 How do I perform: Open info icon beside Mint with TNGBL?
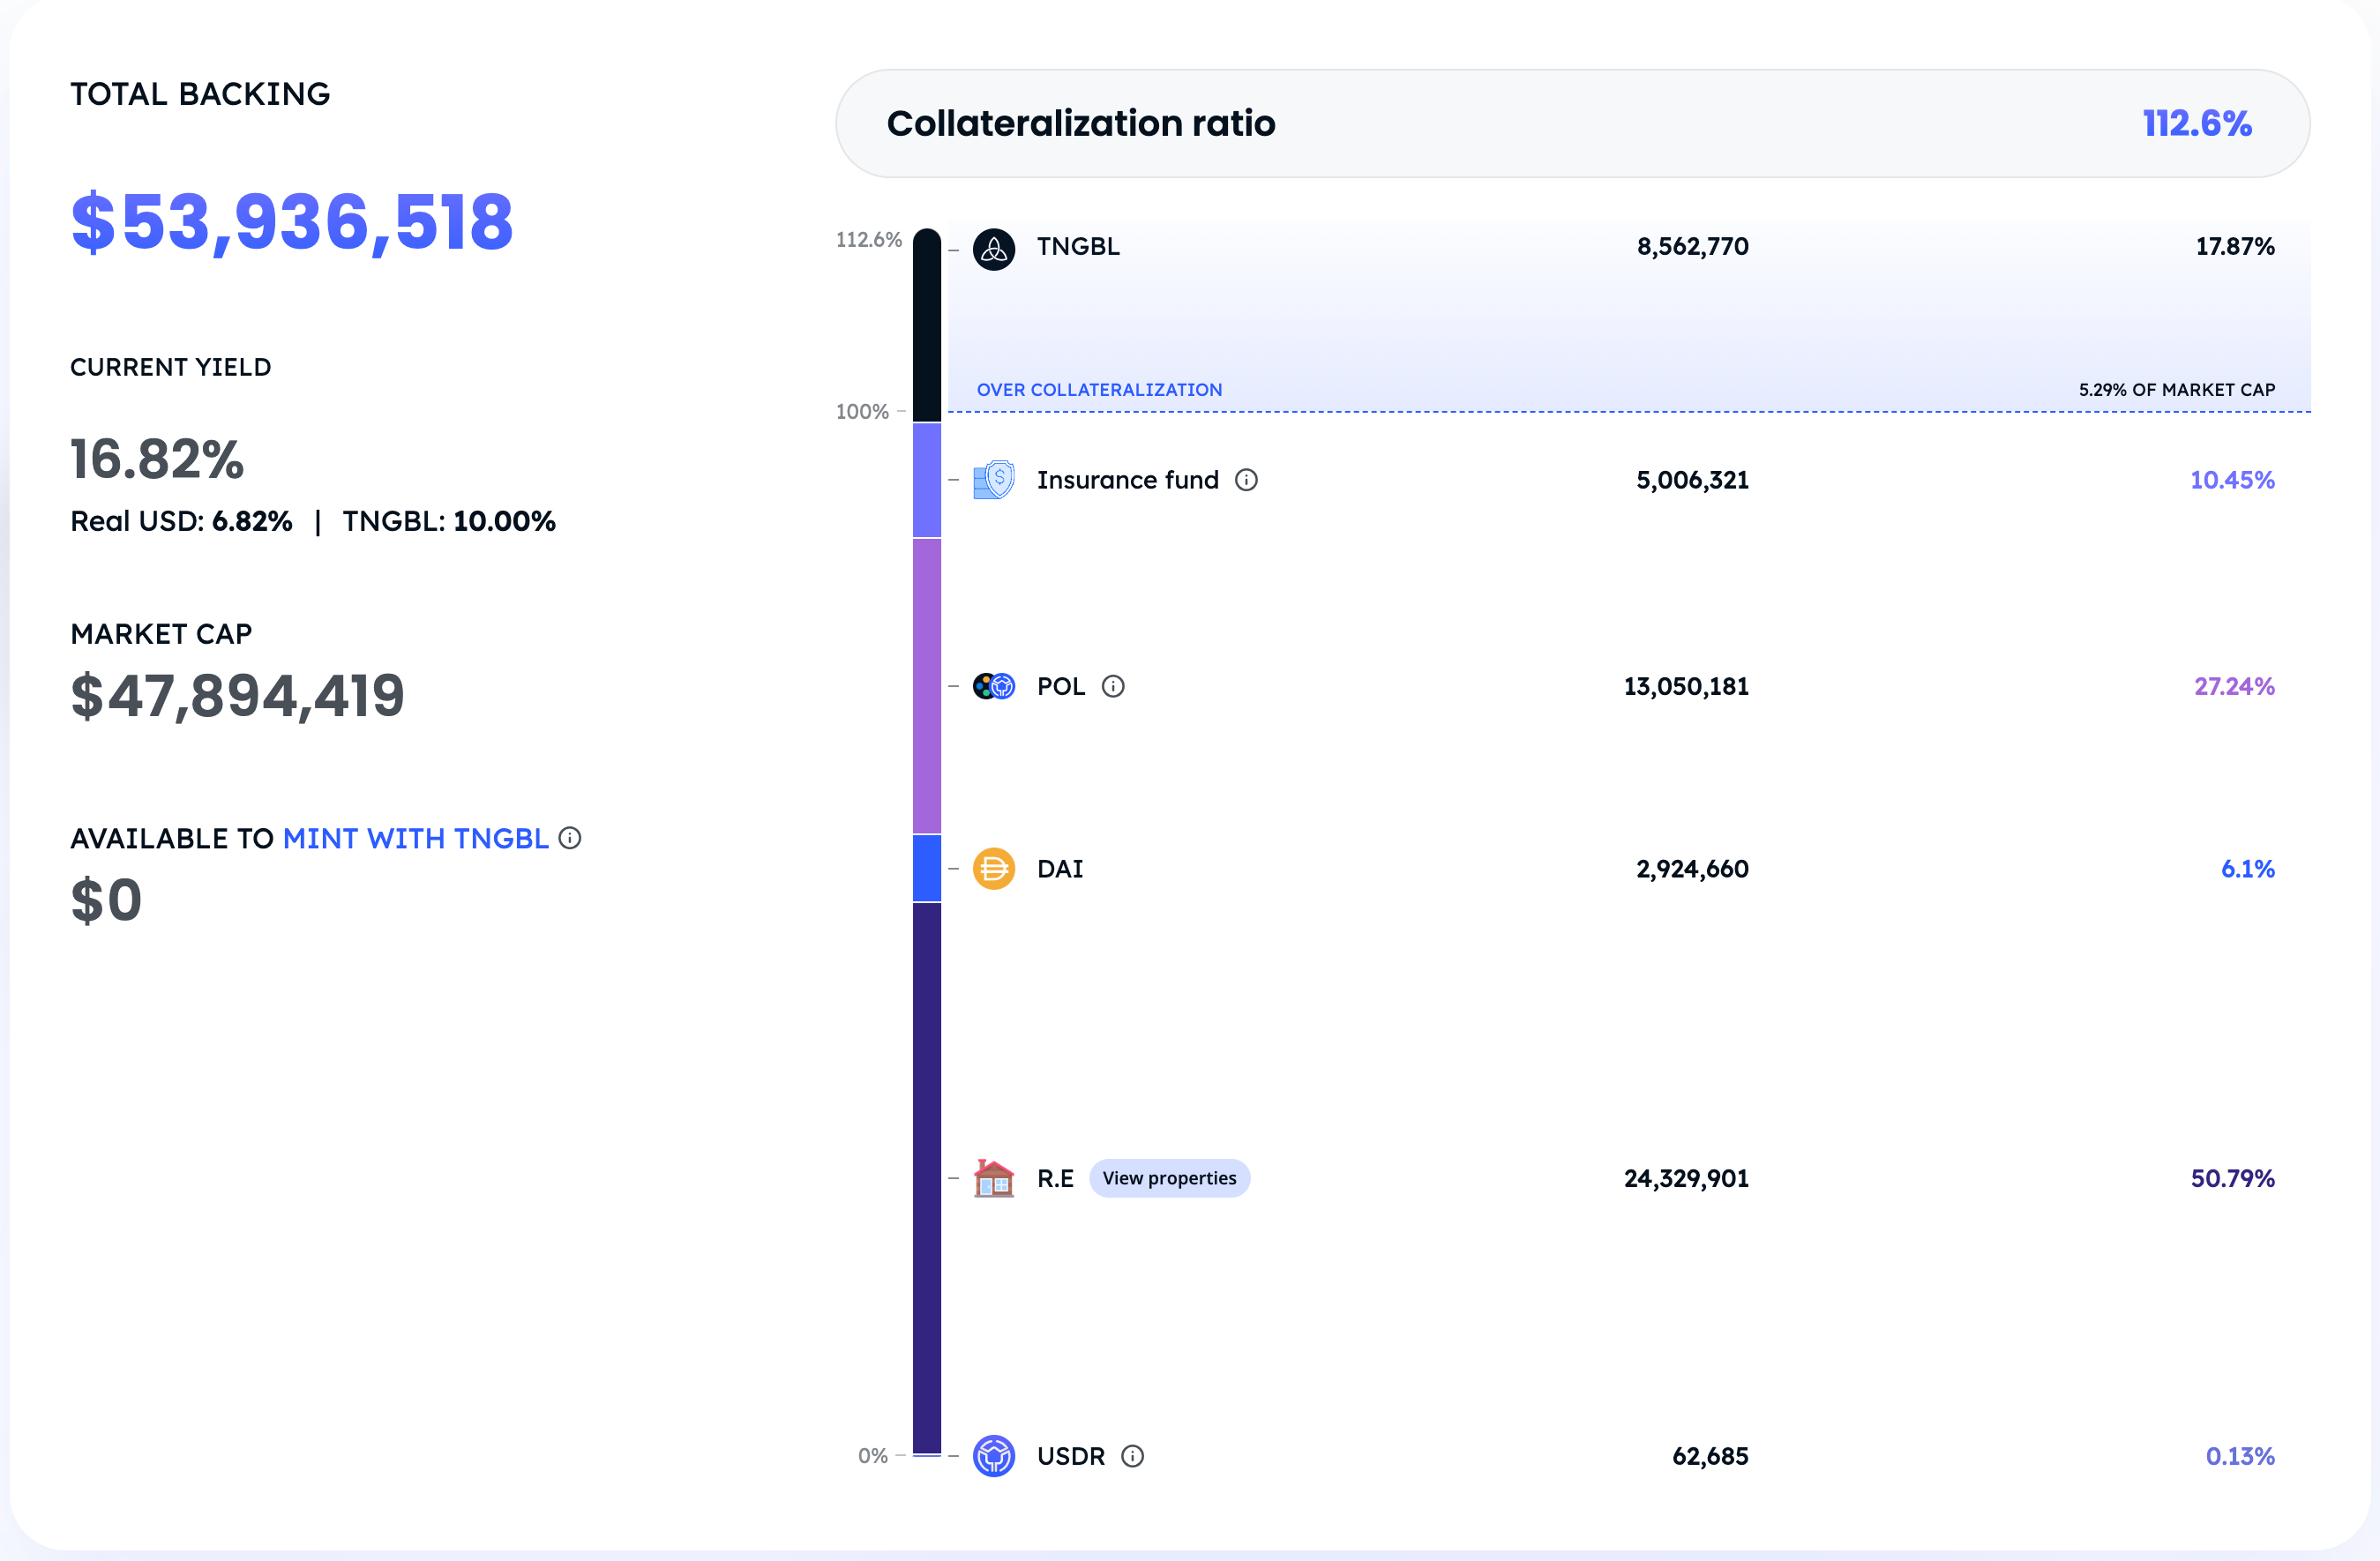click(x=570, y=838)
